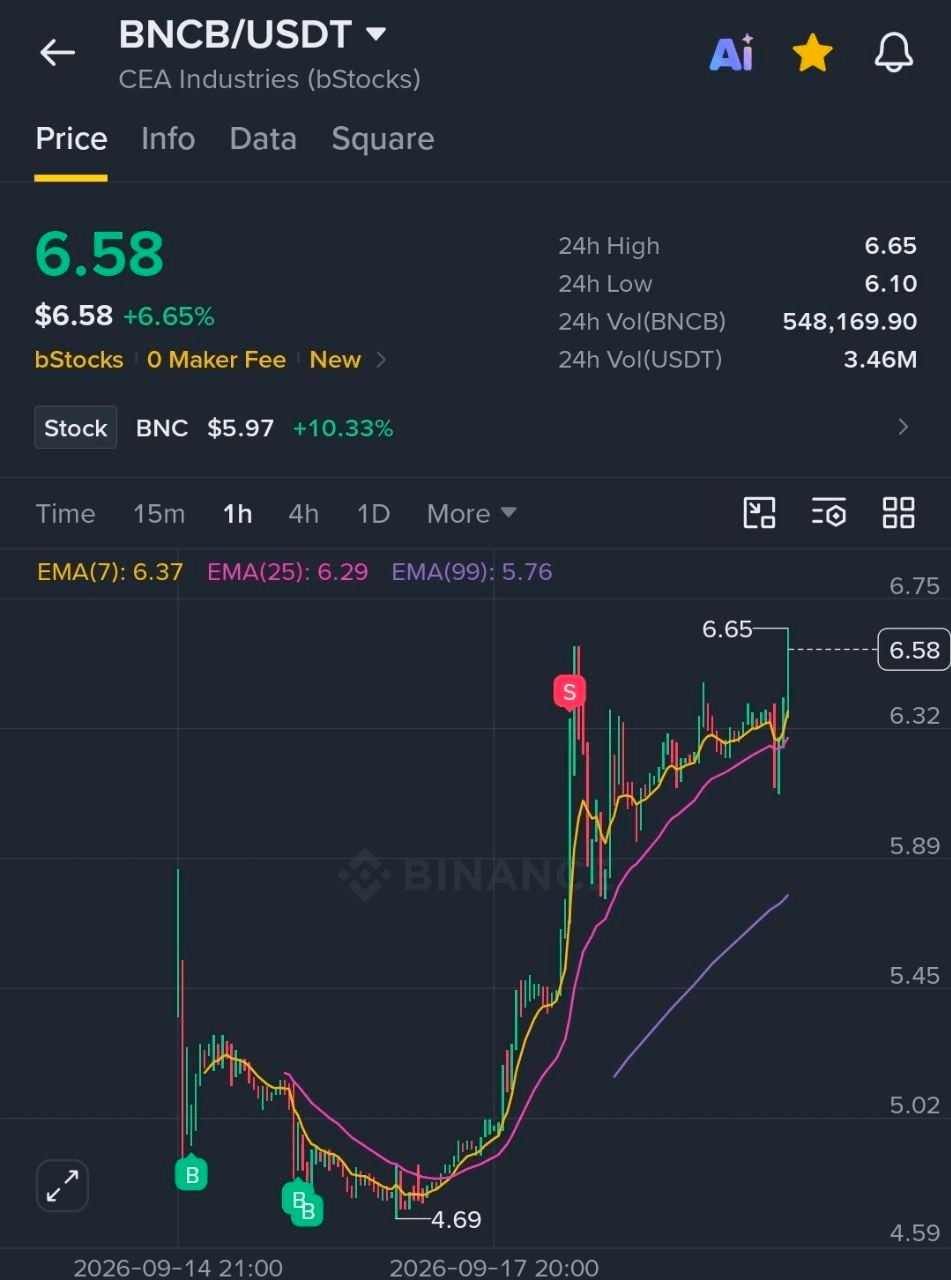
Task: Expand the chart to fullscreen
Action: coord(63,1186)
